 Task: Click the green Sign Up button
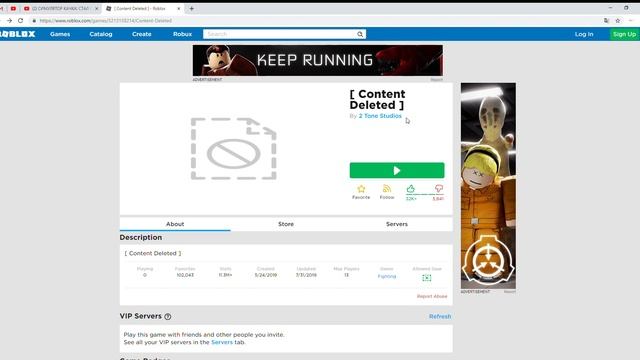(x=624, y=34)
